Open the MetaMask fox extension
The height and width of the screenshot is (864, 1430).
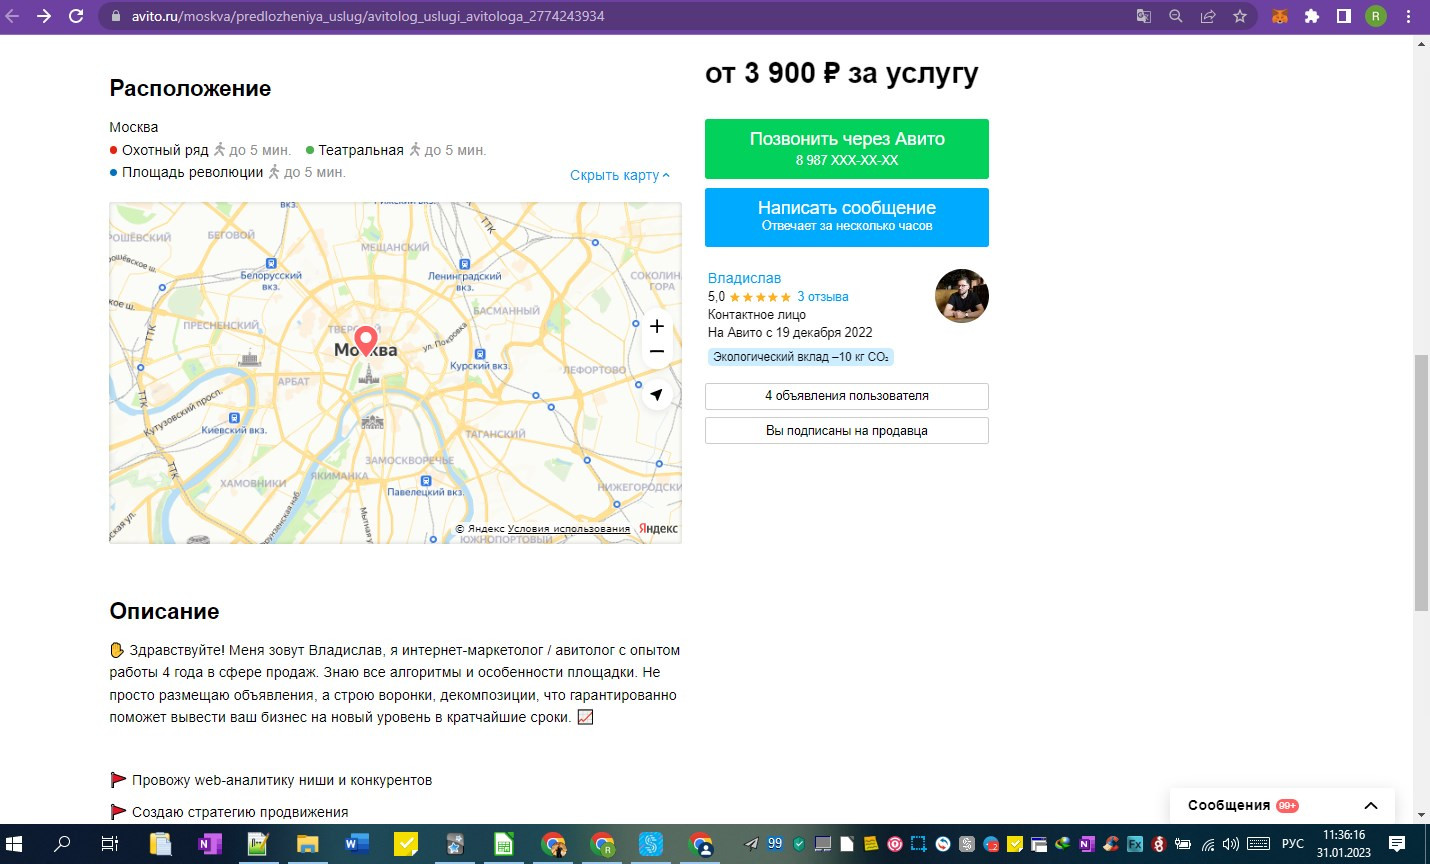(1280, 16)
